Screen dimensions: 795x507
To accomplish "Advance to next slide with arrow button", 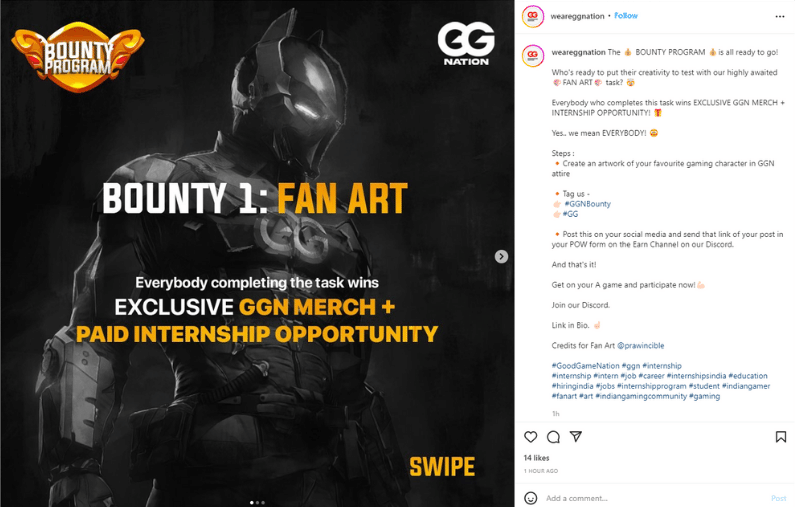I will click(501, 257).
